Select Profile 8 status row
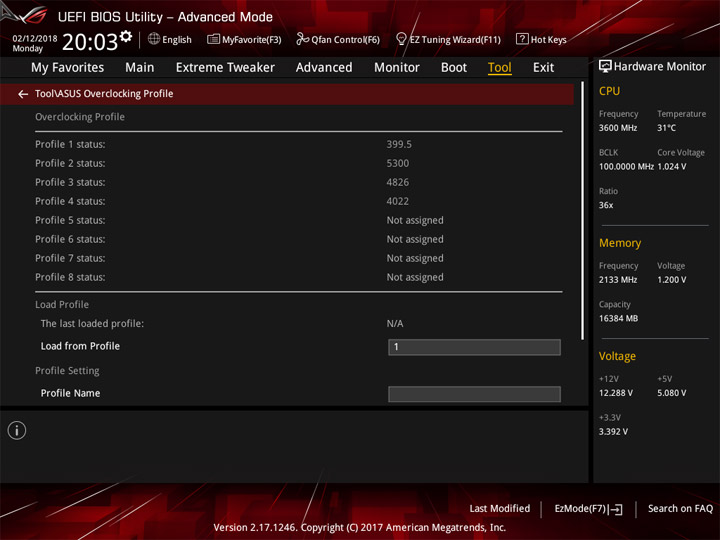Viewport: 720px width, 540px height. 298,277
